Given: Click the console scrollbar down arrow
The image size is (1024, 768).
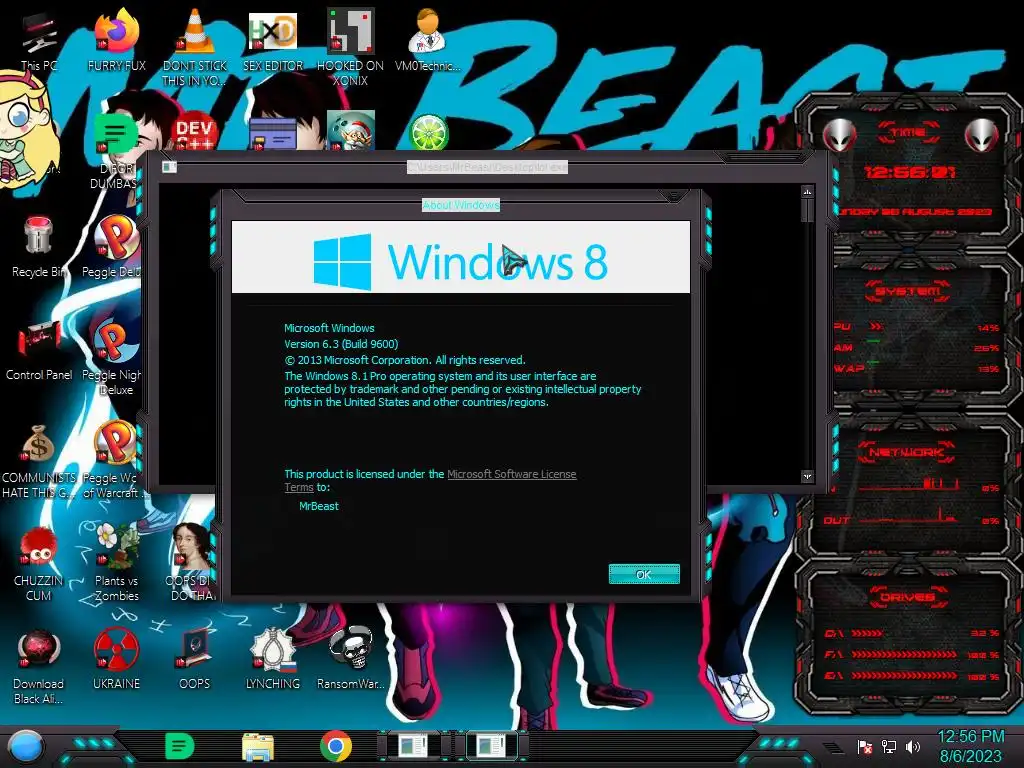Looking at the screenshot, I should pos(807,476).
